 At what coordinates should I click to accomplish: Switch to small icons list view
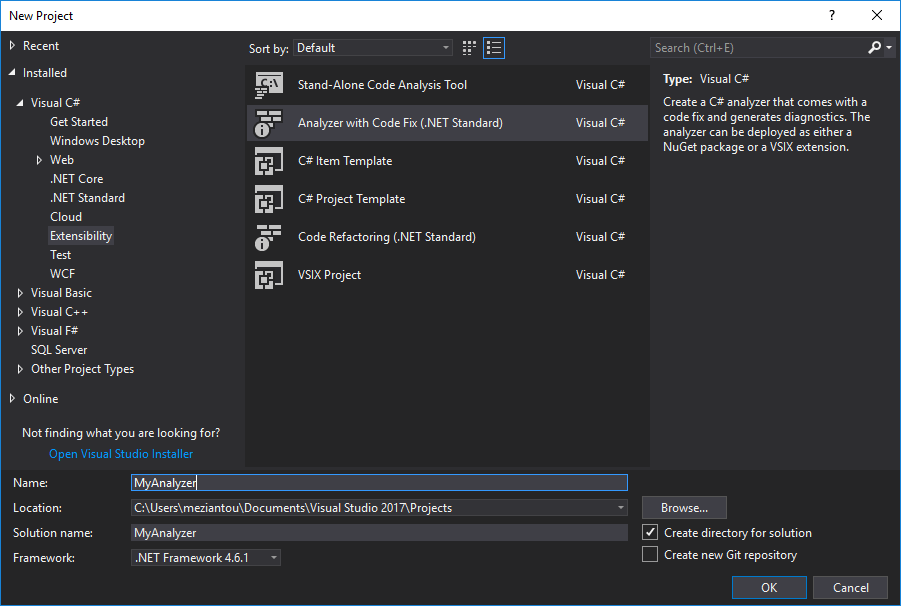[x=494, y=48]
